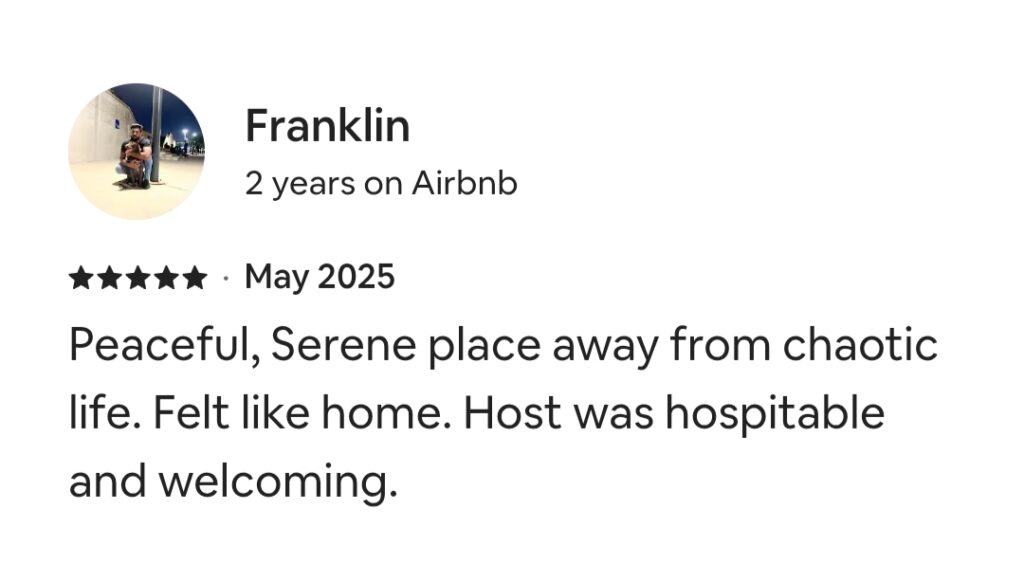Open Franklin's circular profile photo

(136, 151)
